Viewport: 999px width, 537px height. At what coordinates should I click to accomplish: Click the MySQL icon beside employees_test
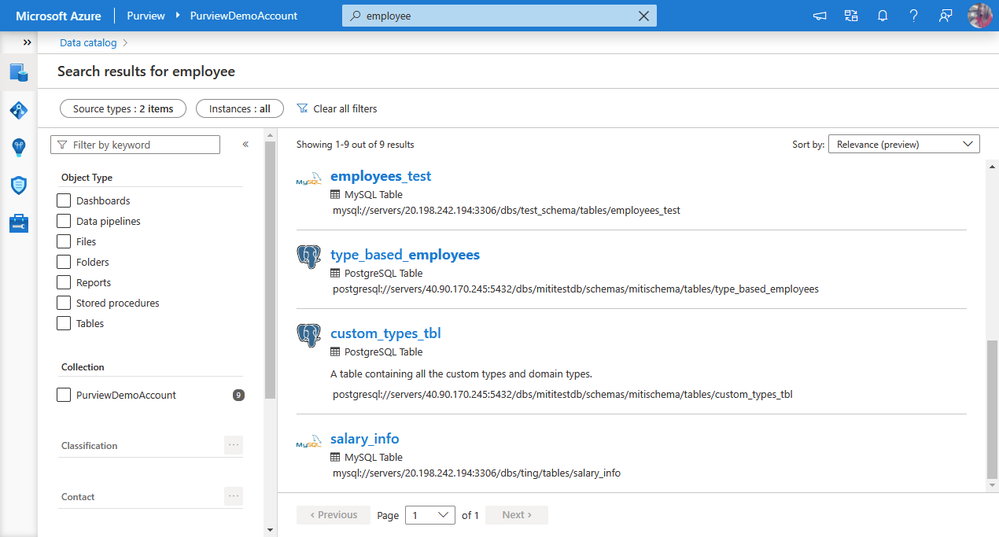(x=309, y=180)
